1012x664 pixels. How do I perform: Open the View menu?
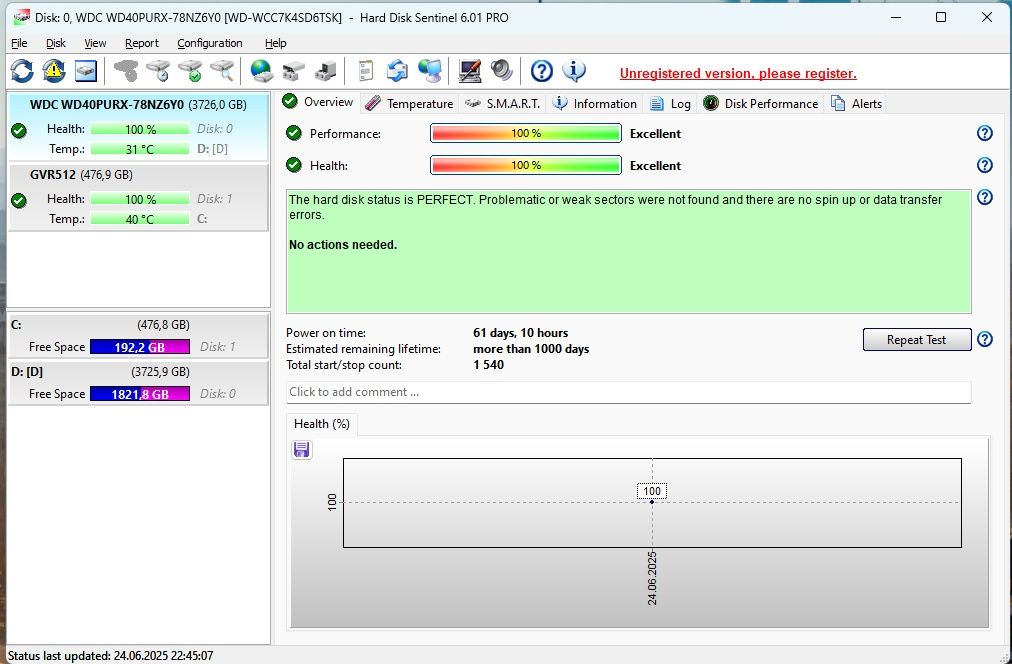coord(95,43)
